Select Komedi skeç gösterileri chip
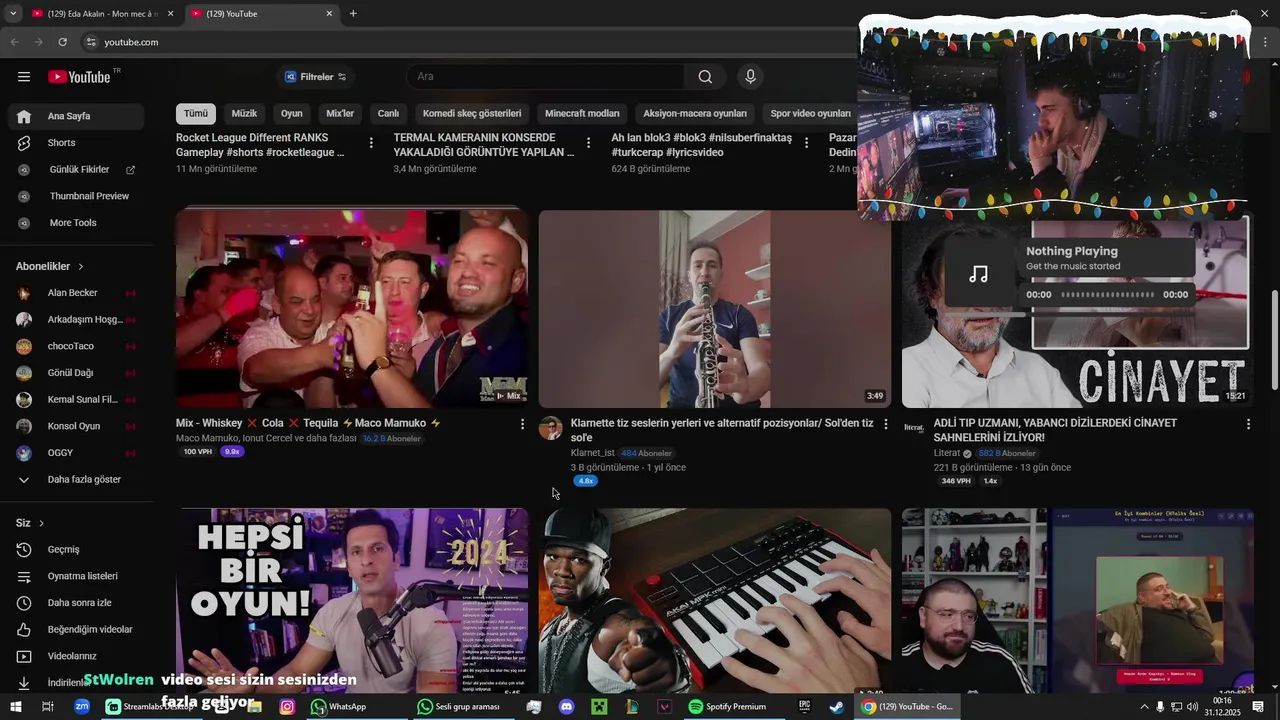This screenshot has width=1280, height=720. (472, 113)
